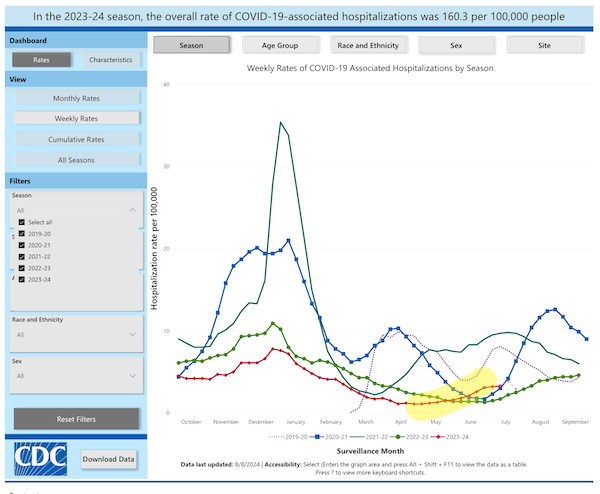Click the January label on the x-axis
600x494 pixels.
pyautogui.click(x=296, y=422)
